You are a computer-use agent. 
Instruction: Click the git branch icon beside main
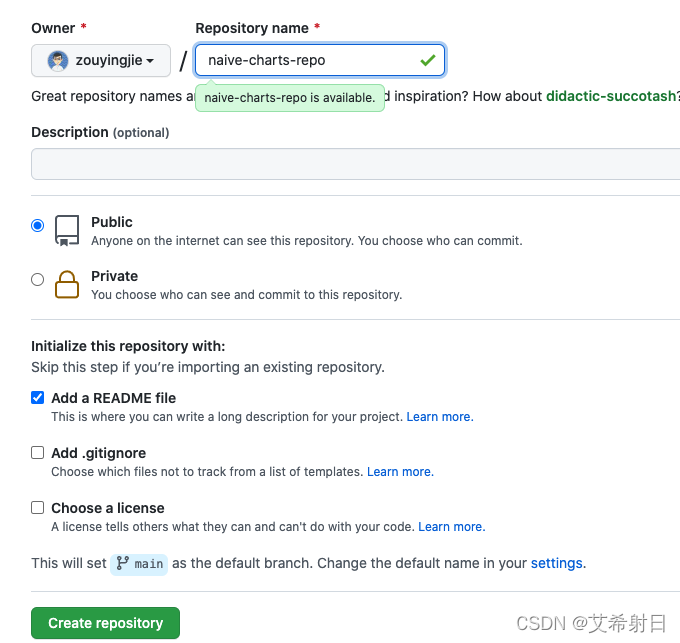pyautogui.click(x=123, y=564)
